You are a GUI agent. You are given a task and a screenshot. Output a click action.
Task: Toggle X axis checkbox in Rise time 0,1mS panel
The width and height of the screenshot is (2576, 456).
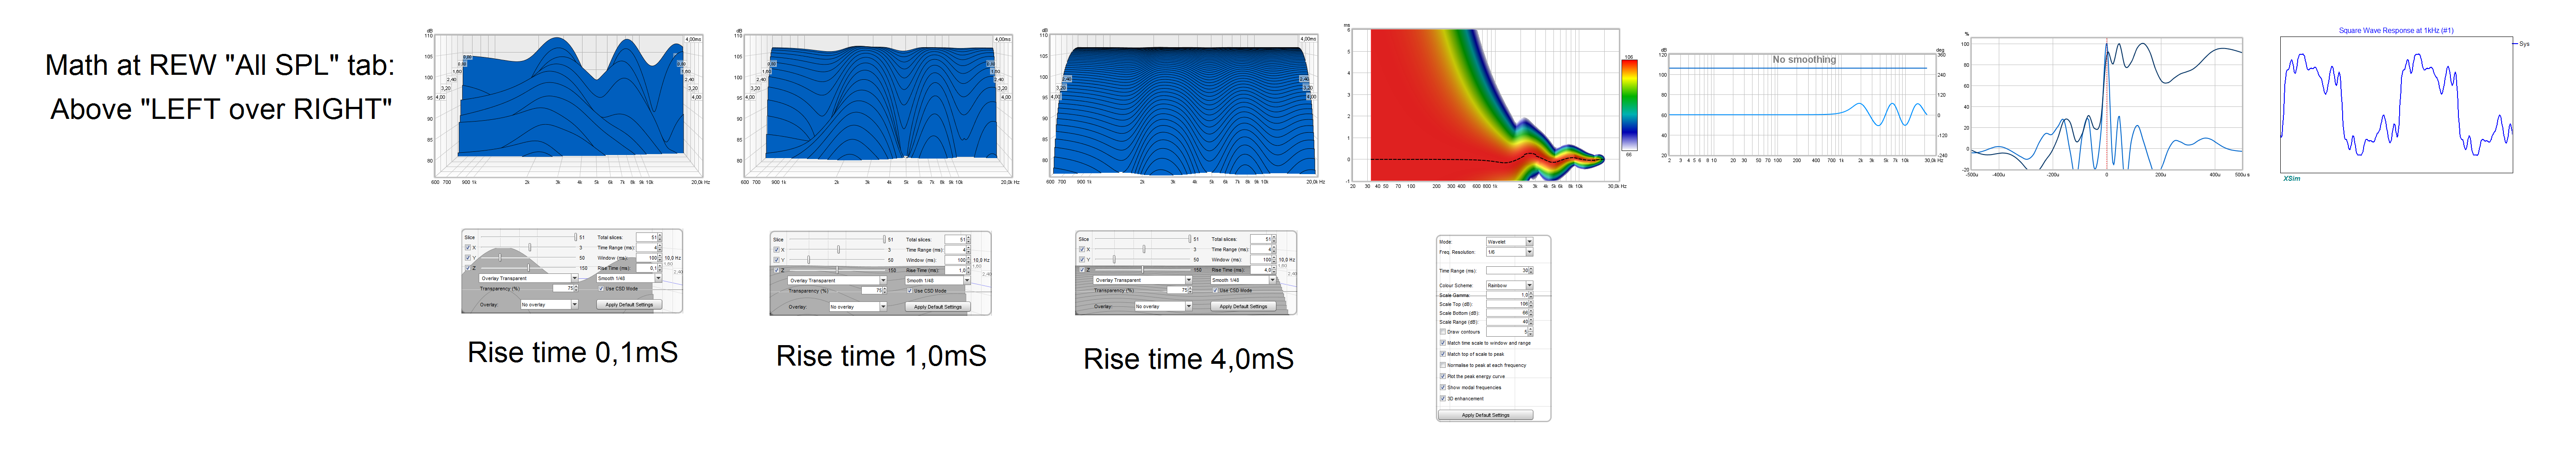click(468, 248)
